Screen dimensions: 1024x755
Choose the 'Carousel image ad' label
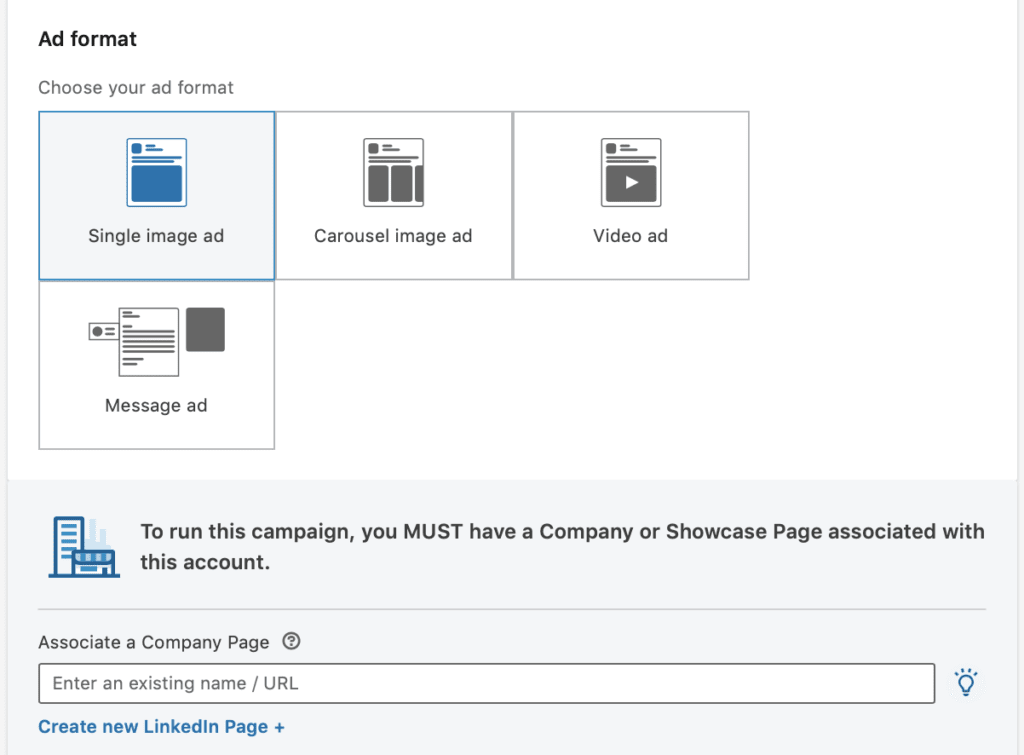[x=393, y=236]
